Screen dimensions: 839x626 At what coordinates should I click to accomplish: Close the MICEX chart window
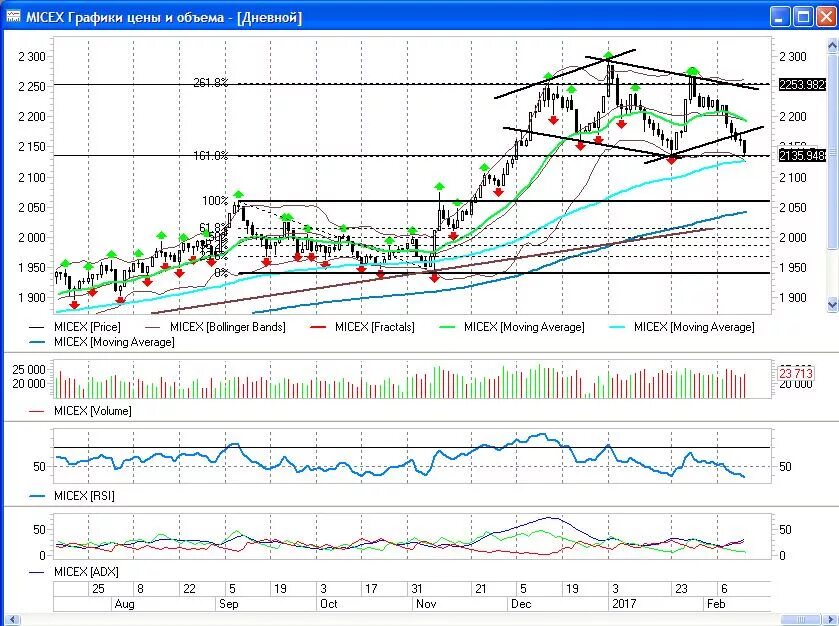coord(827,17)
